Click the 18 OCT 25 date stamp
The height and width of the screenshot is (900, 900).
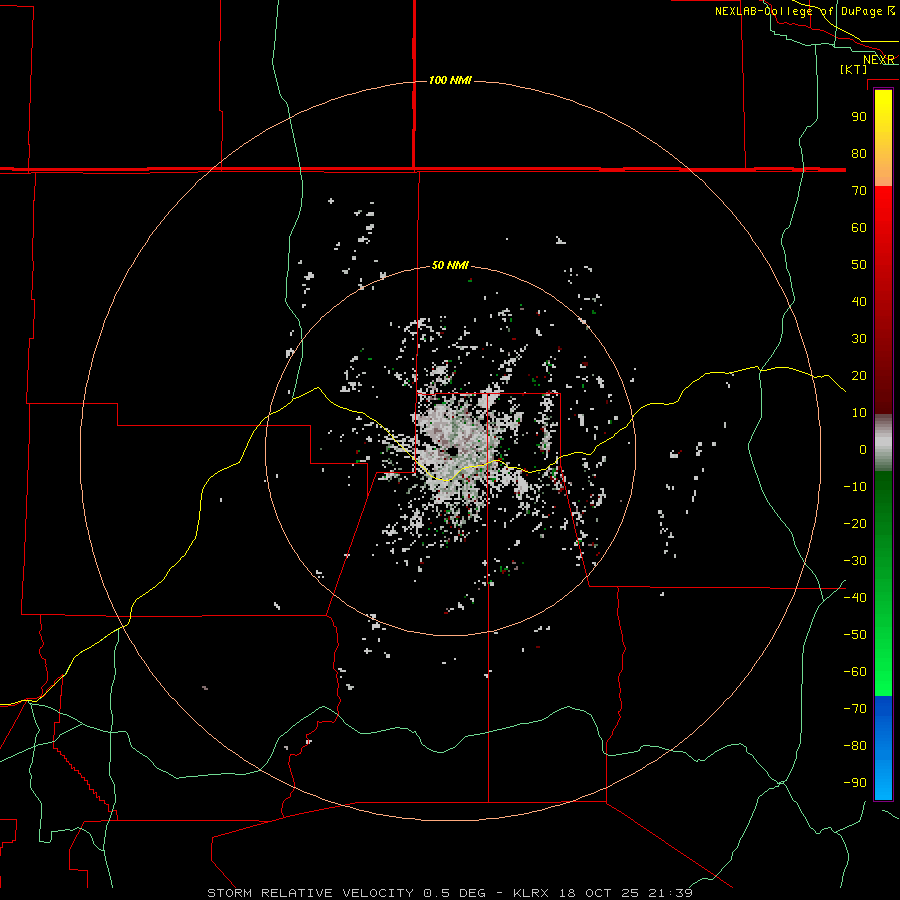(x=599, y=893)
